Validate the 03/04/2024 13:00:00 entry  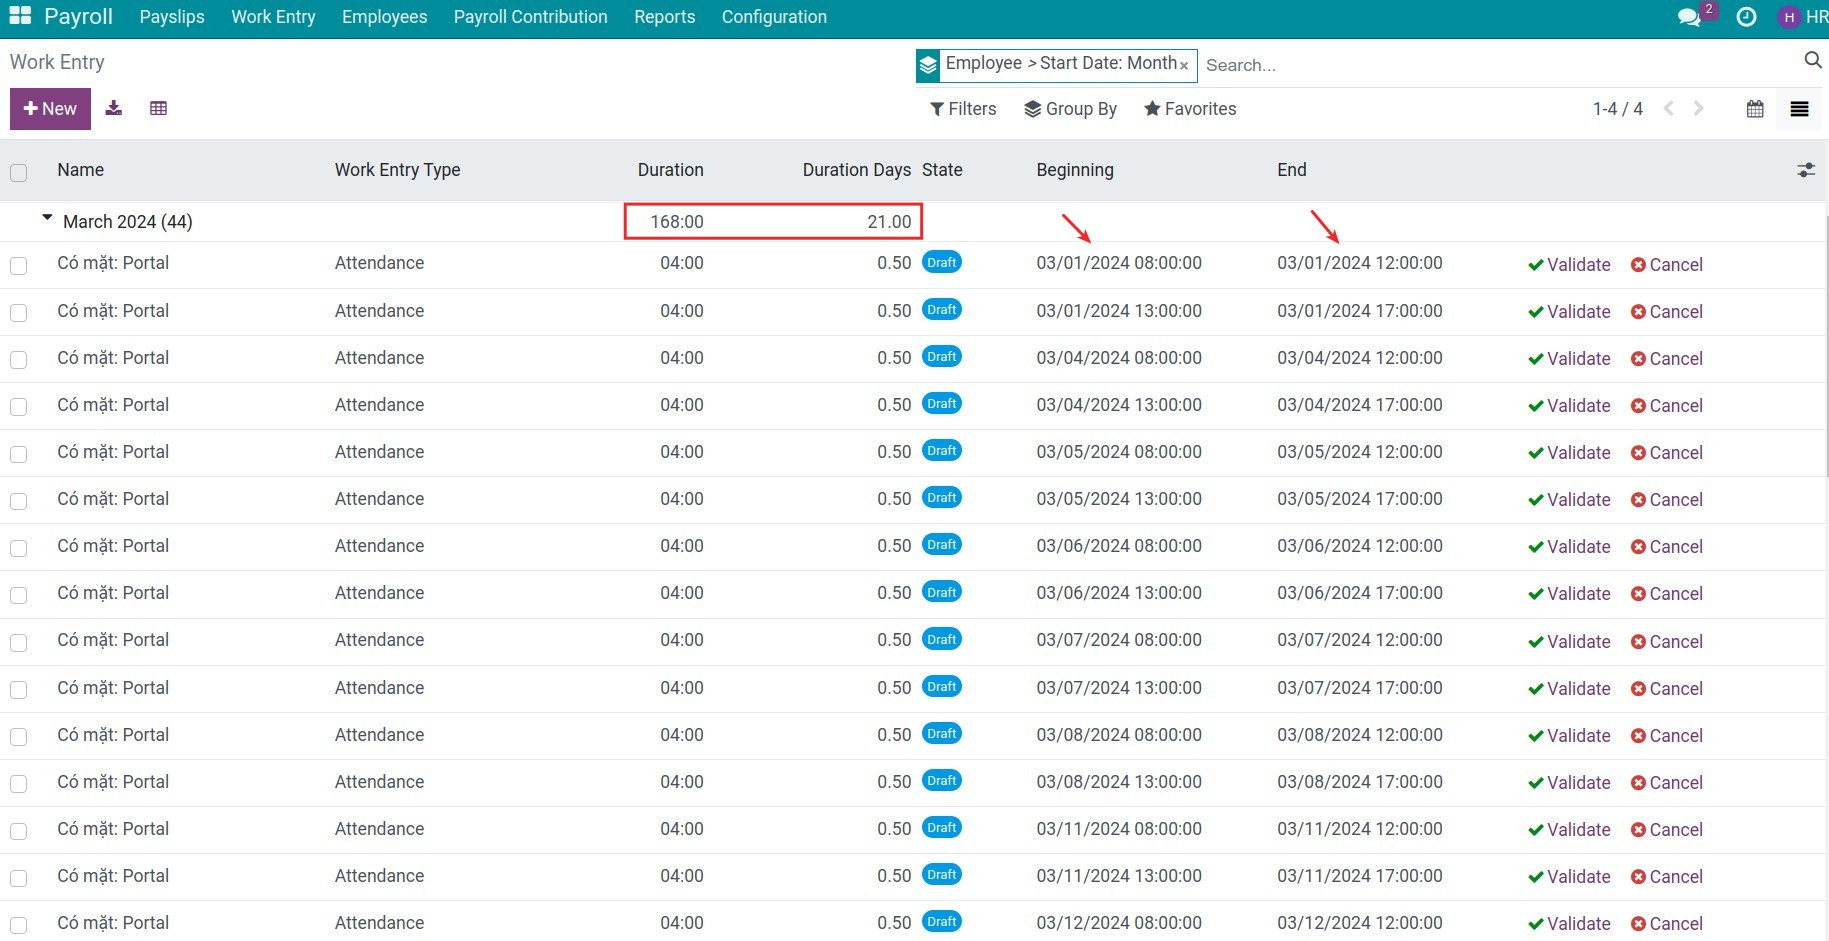click(x=1569, y=406)
